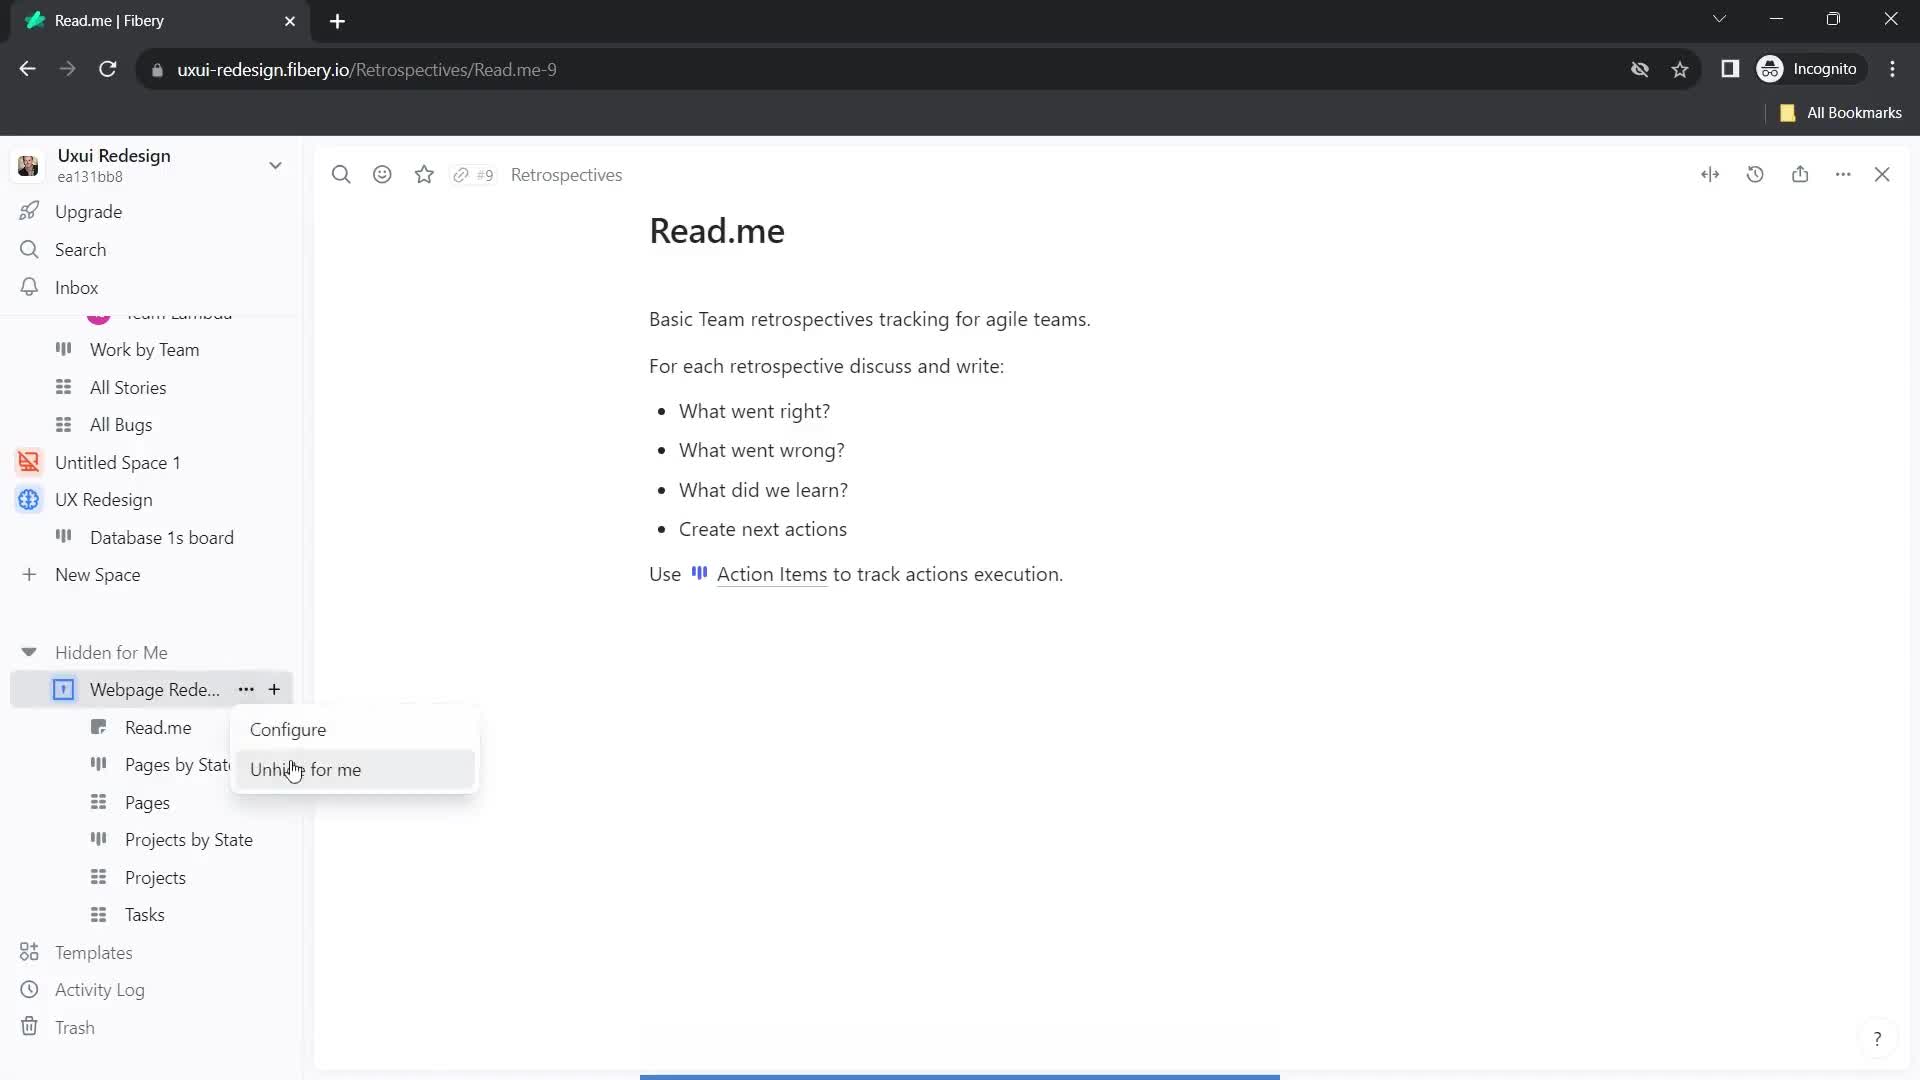Toggle visibility of Webpage Rede... options
This screenshot has height=1080, width=1920.
pos(247,690)
